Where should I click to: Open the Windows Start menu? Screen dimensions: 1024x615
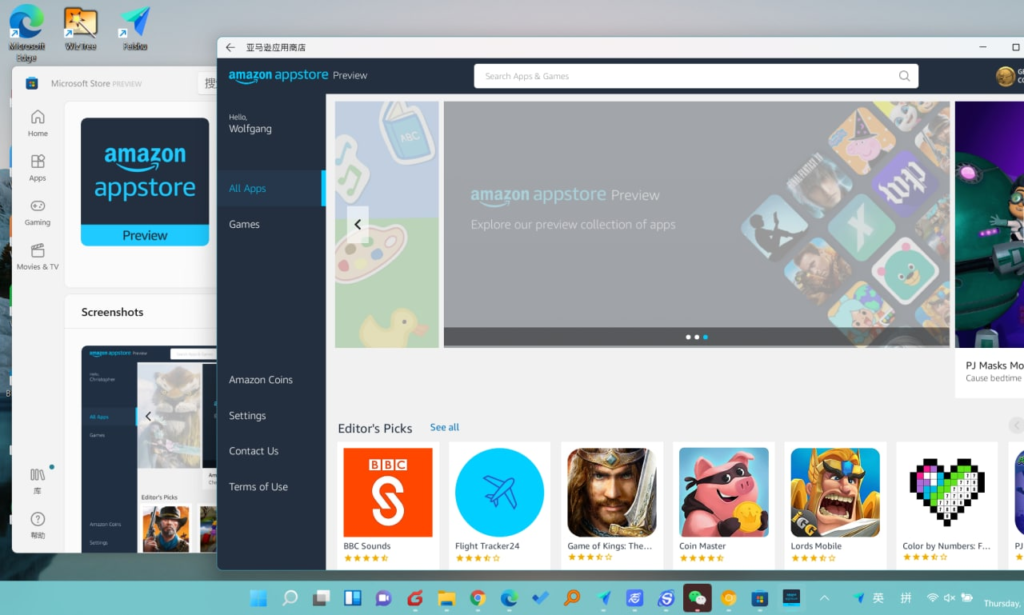click(259, 598)
